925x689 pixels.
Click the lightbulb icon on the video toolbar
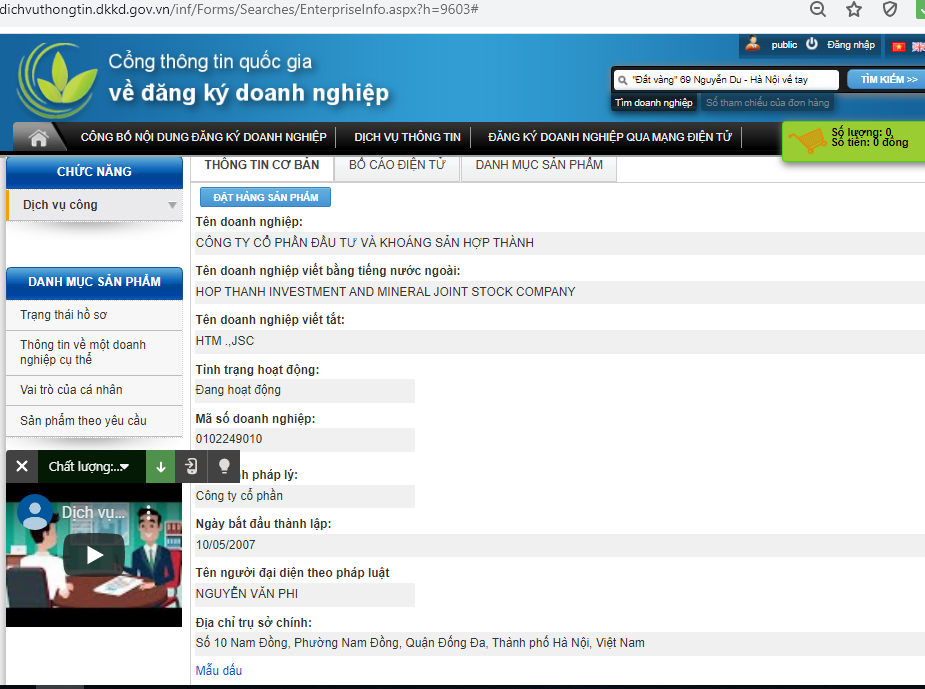tap(224, 467)
